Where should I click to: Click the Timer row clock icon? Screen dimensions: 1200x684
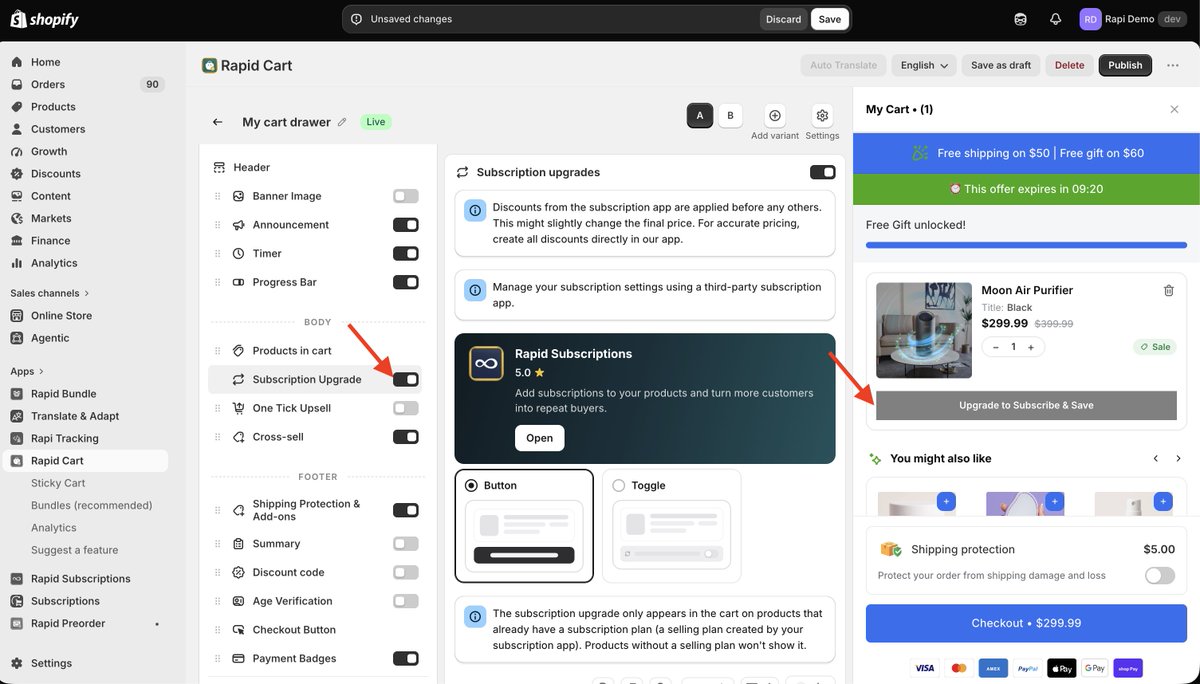click(238, 253)
